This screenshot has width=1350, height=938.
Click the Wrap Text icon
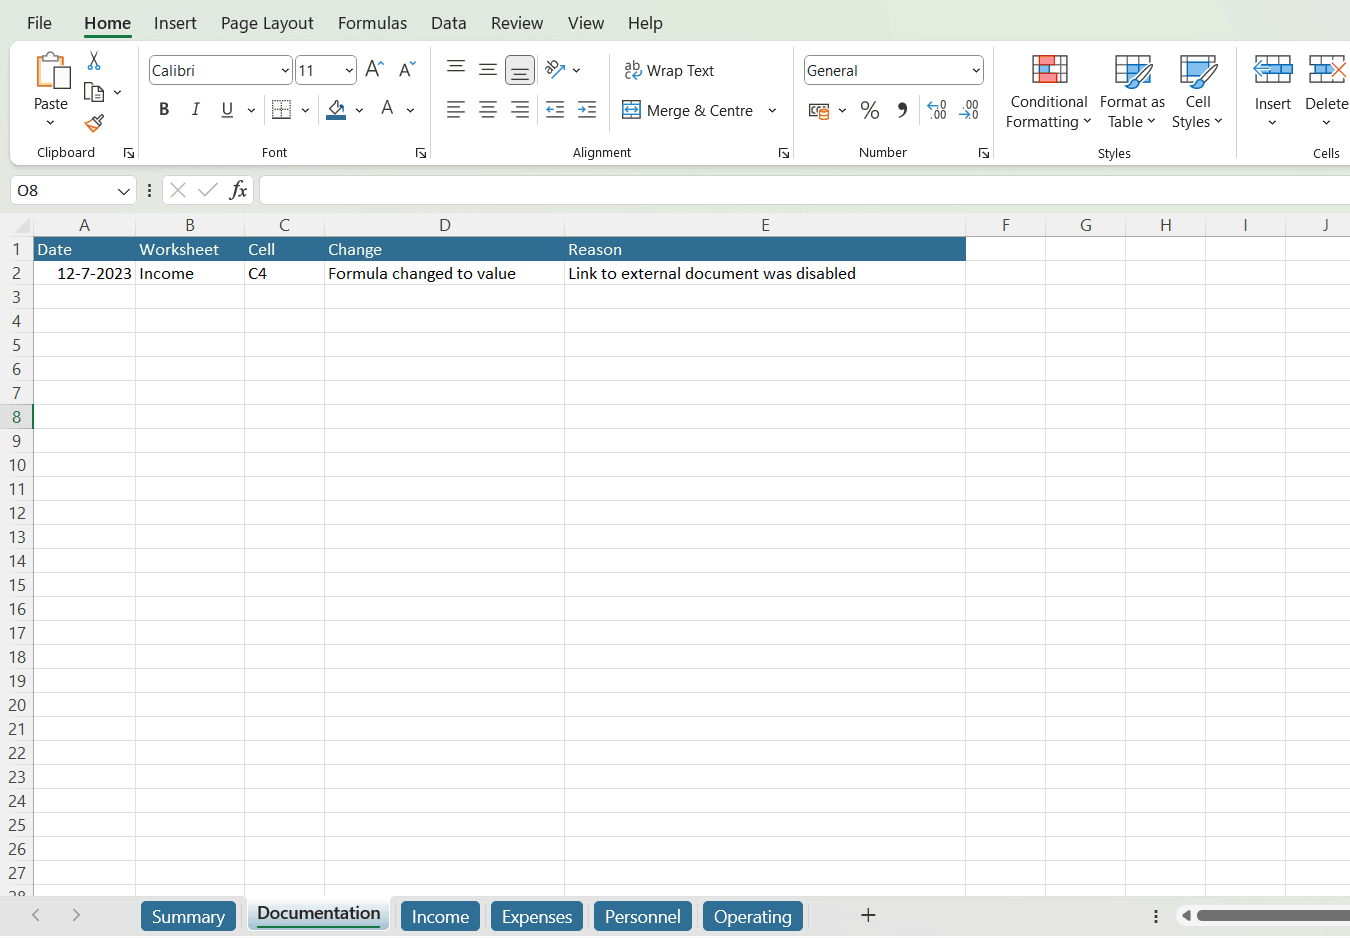pyautogui.click(x=633, y=70)
